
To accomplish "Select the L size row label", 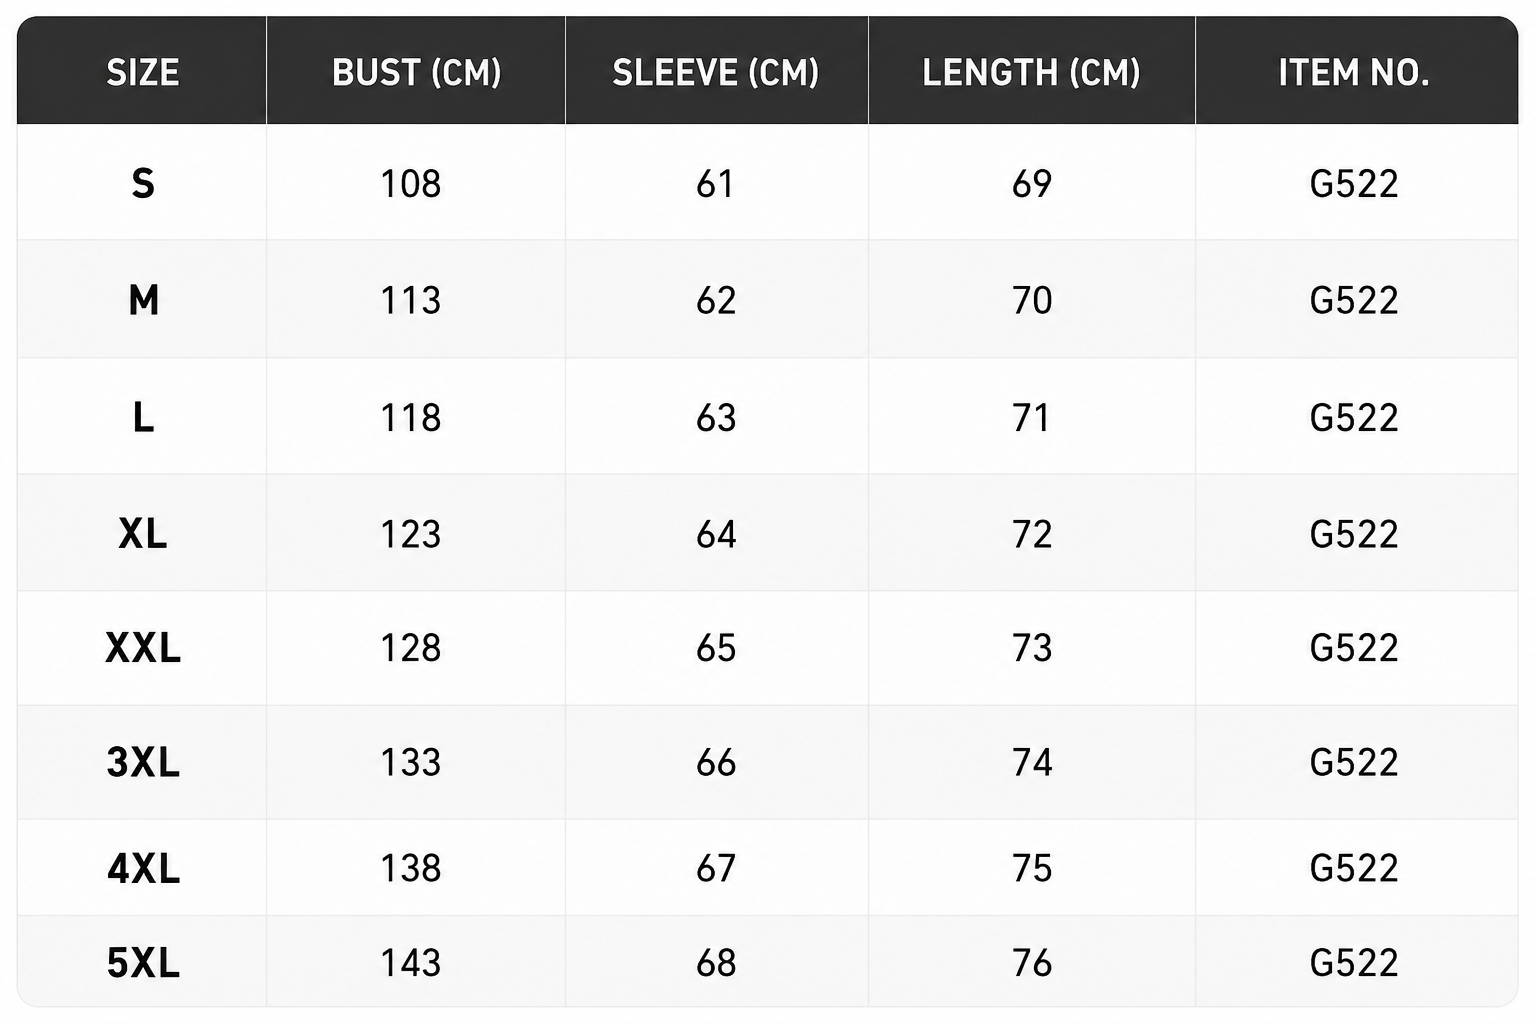I will [143, 417].
